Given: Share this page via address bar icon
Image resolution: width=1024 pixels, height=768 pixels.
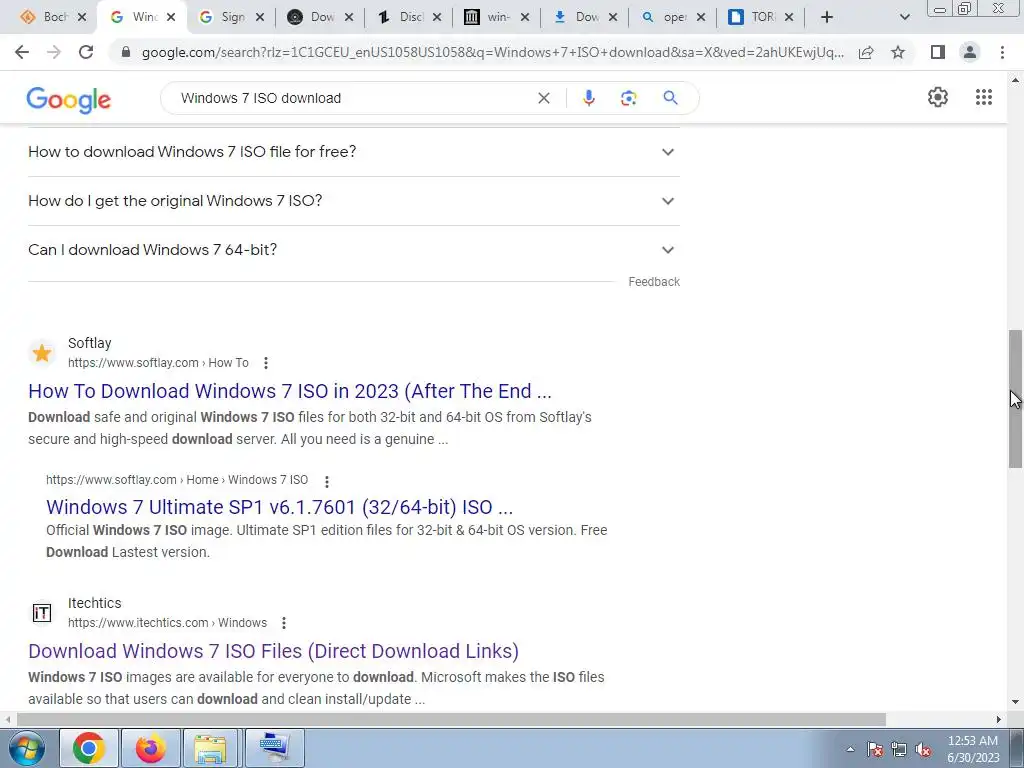Looking at the screenshot, I should click(866, 52).
